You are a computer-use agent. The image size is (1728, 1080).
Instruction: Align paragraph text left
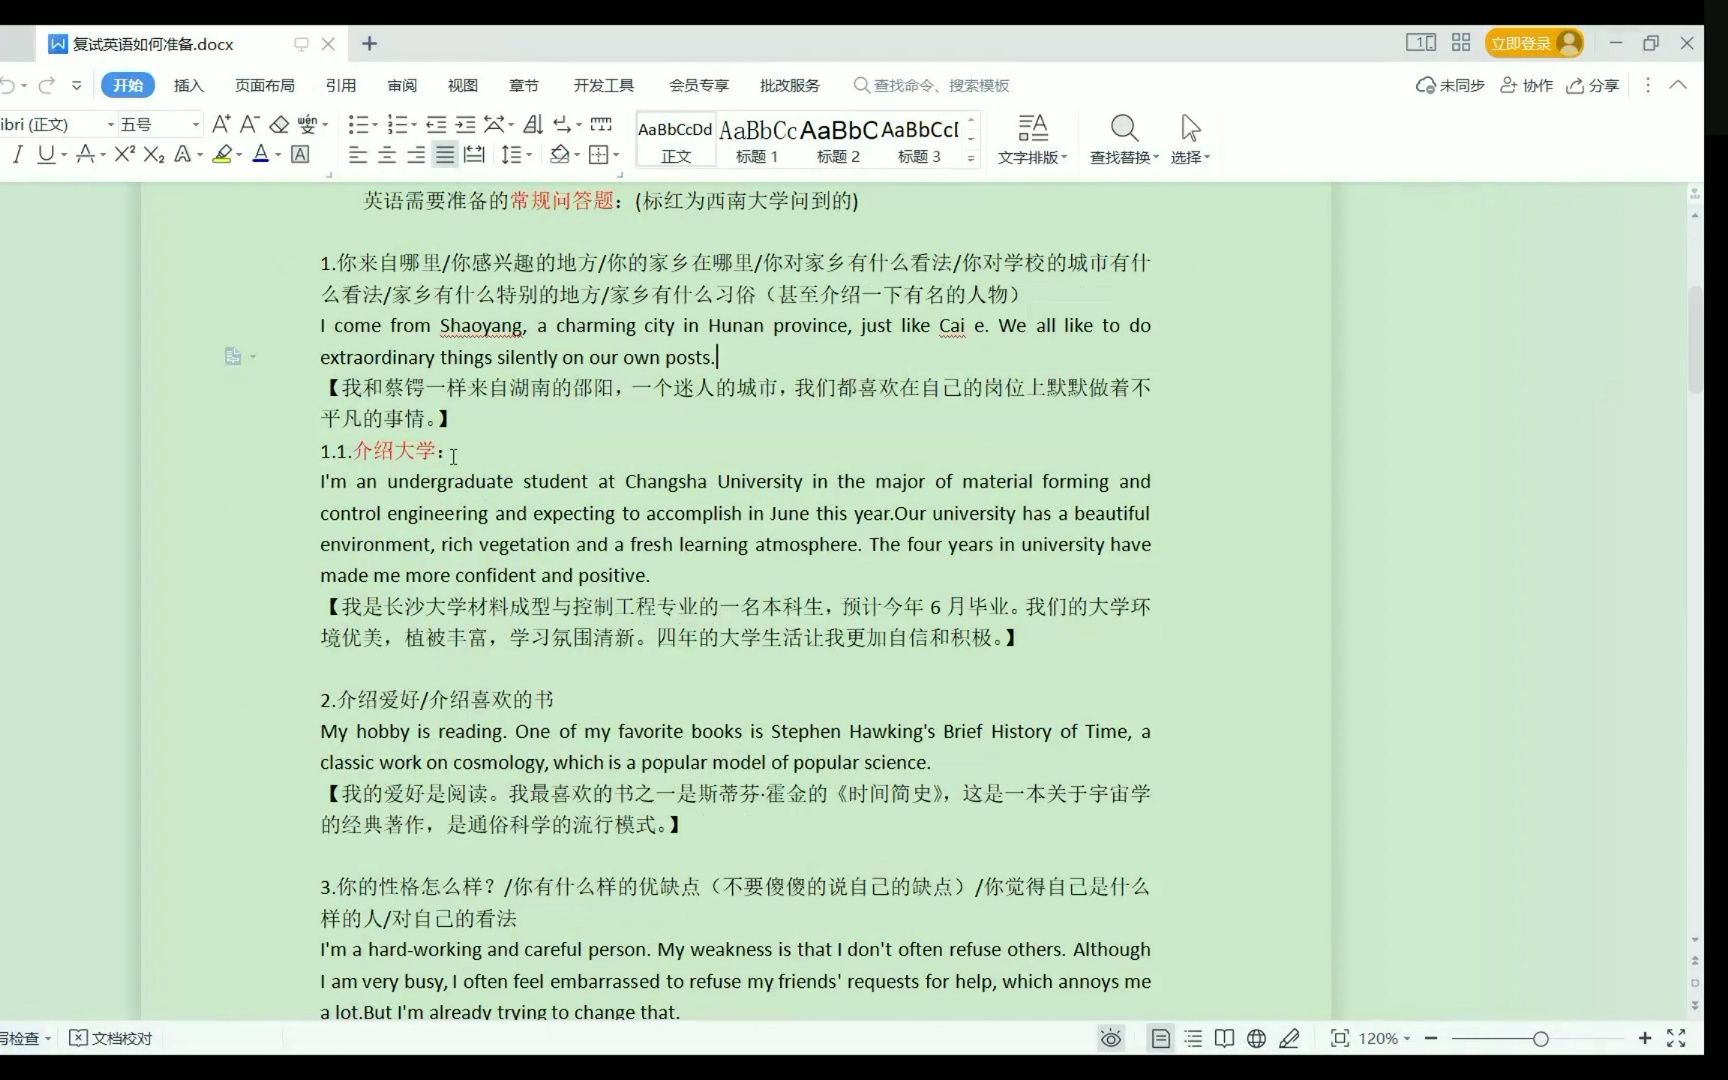tap(357, 154)
